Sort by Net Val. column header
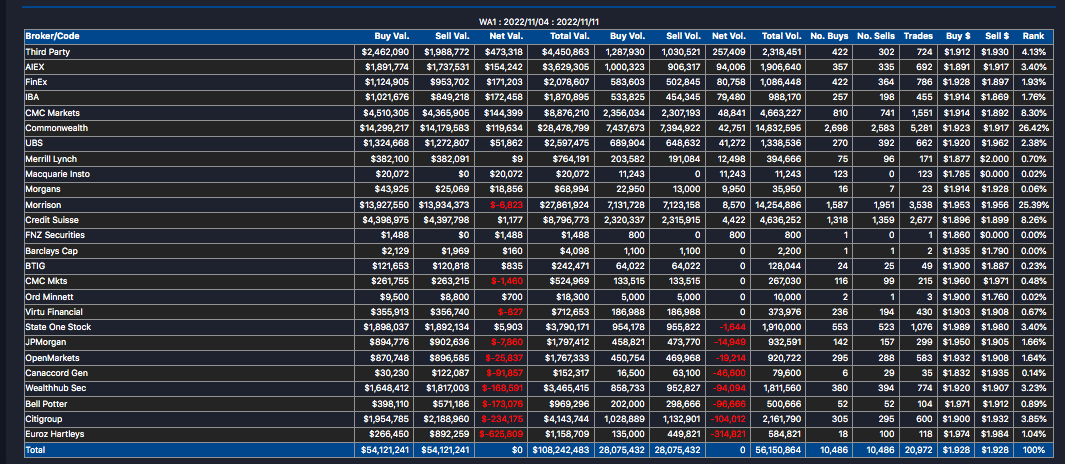Image resolution: width=1065 pixels, height=464 pixels. [x=506, y=36]
